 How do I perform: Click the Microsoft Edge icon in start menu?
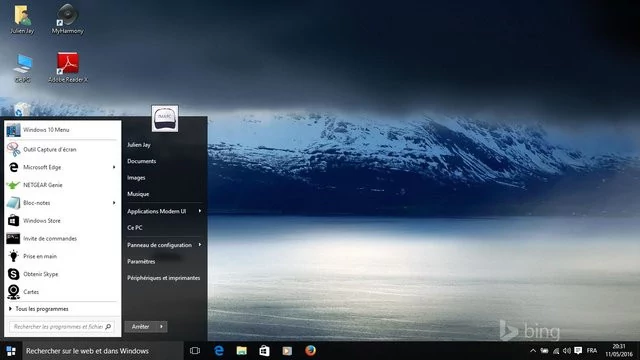(x=13, y=167)
